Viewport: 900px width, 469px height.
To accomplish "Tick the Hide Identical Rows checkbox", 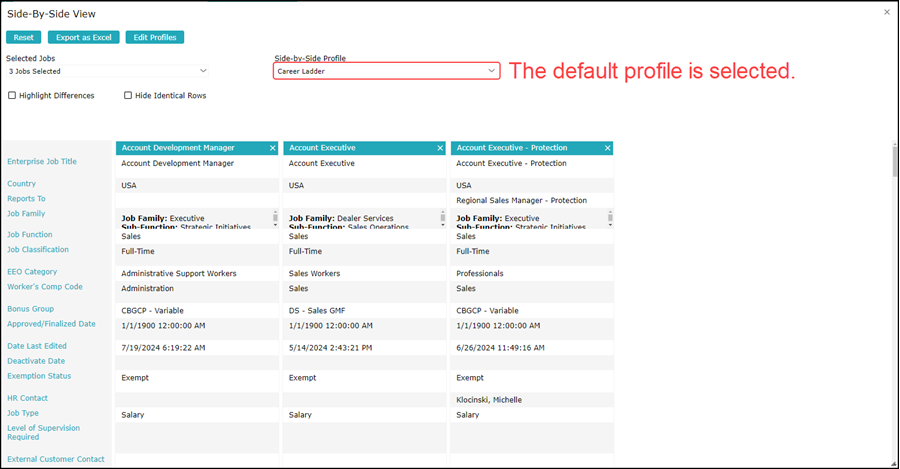I will click(128, 95).
